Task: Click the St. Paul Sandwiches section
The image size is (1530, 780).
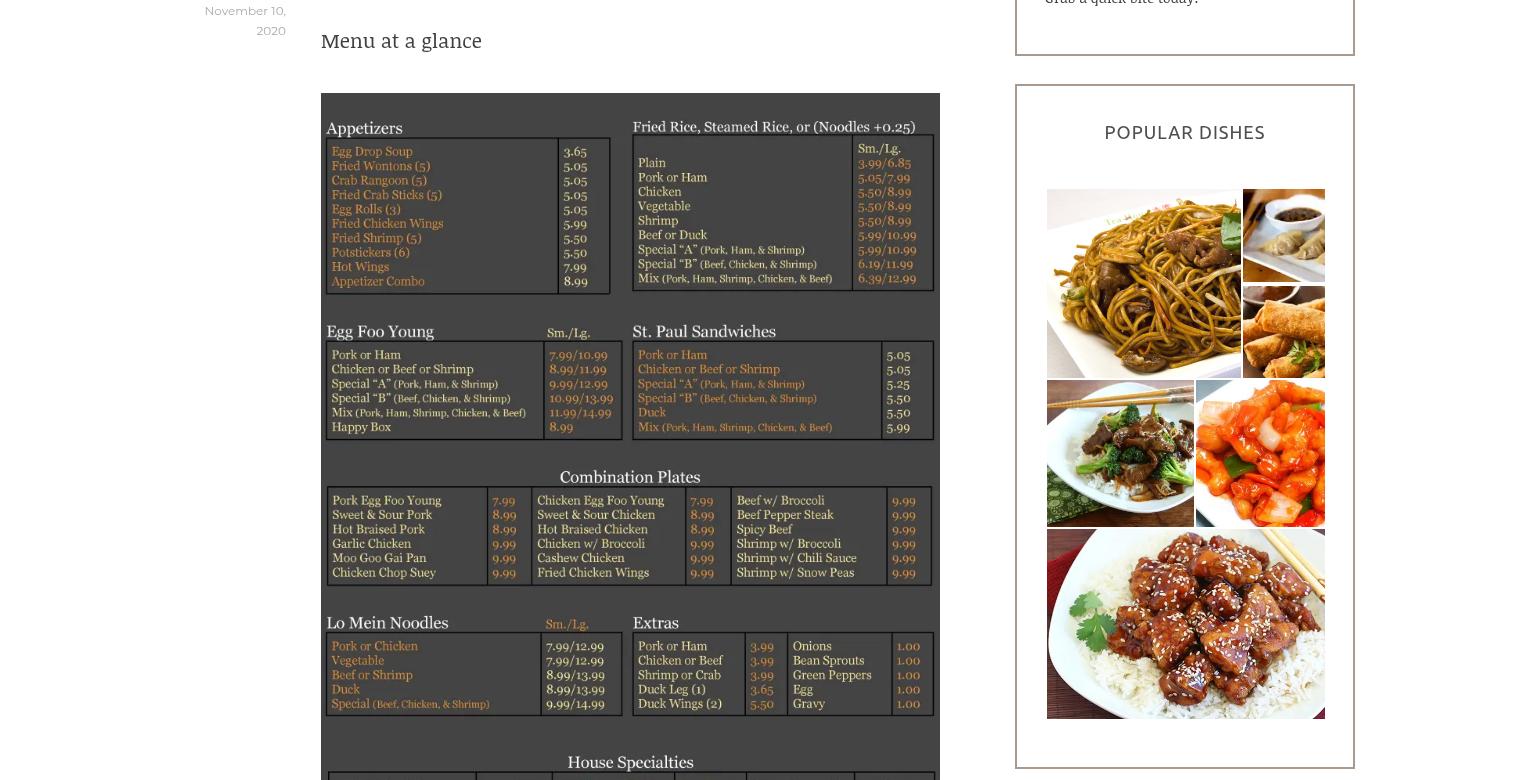Action: (x=783, y=382)
